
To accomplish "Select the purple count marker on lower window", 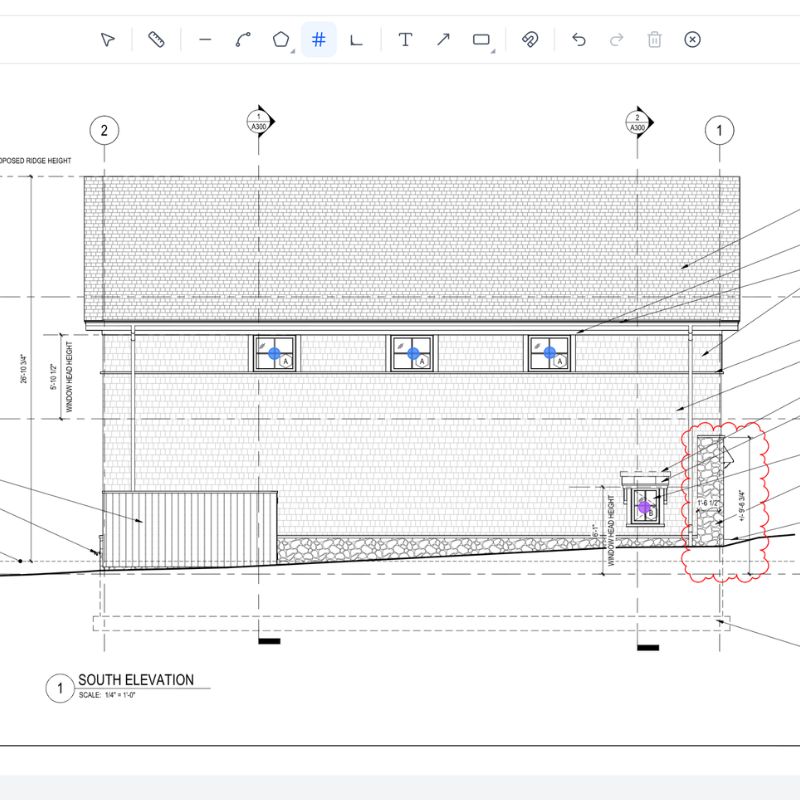I will pos(644,507).
